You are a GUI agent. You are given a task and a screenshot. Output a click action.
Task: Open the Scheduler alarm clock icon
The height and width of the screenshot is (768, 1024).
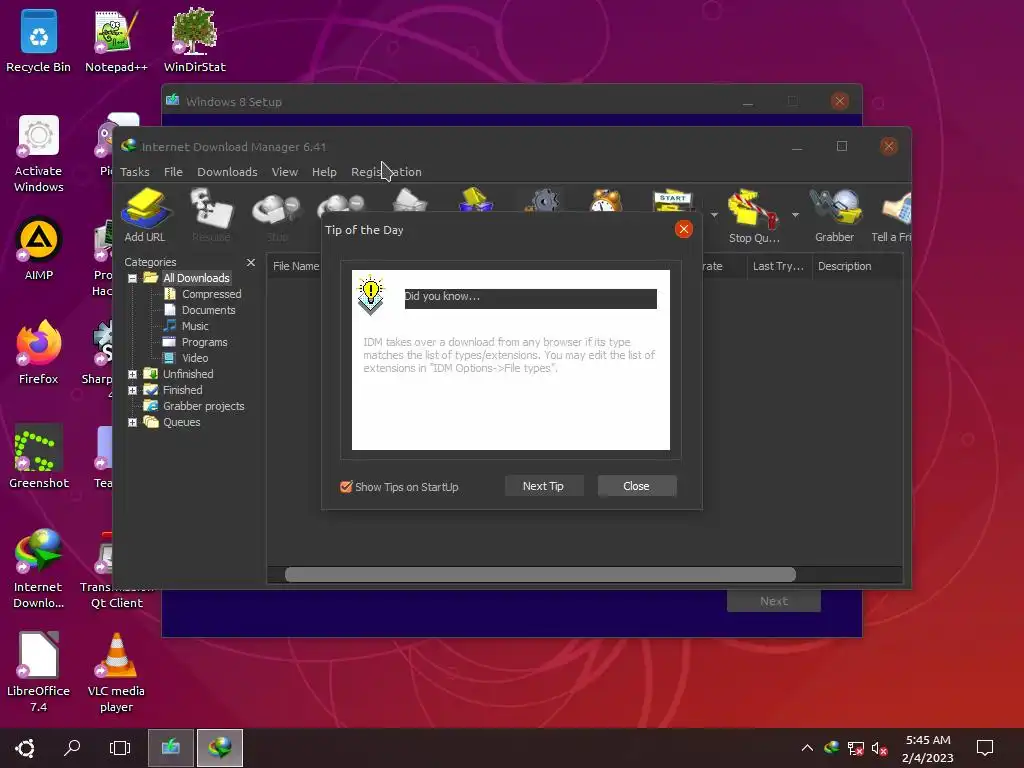coord(606,200)
